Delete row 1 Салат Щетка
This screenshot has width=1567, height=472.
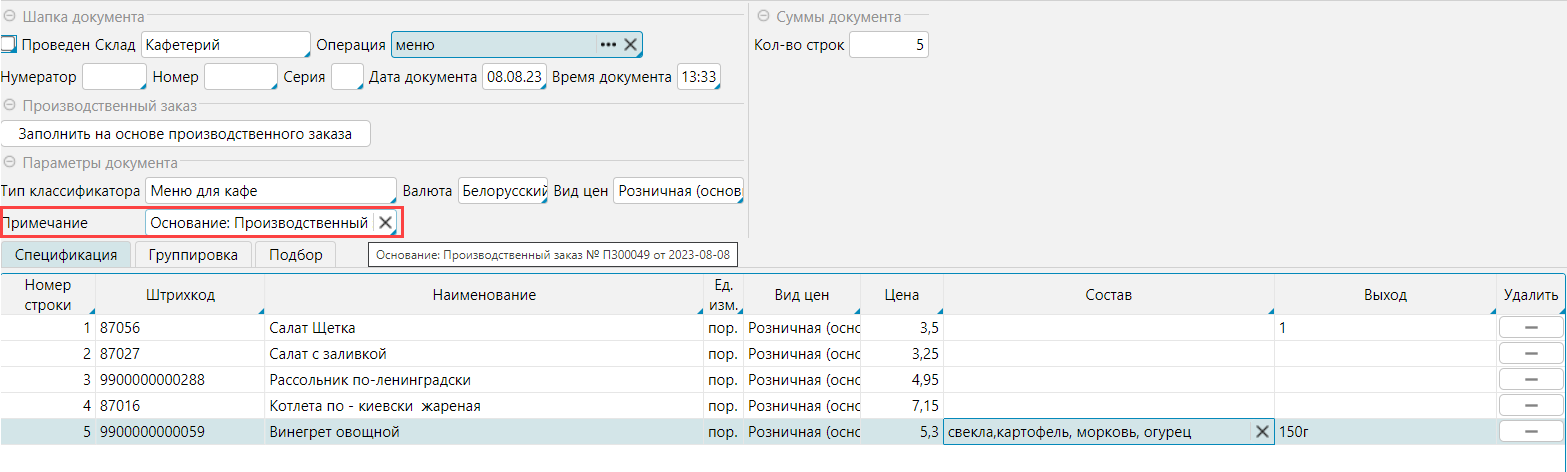point(1530,328)
